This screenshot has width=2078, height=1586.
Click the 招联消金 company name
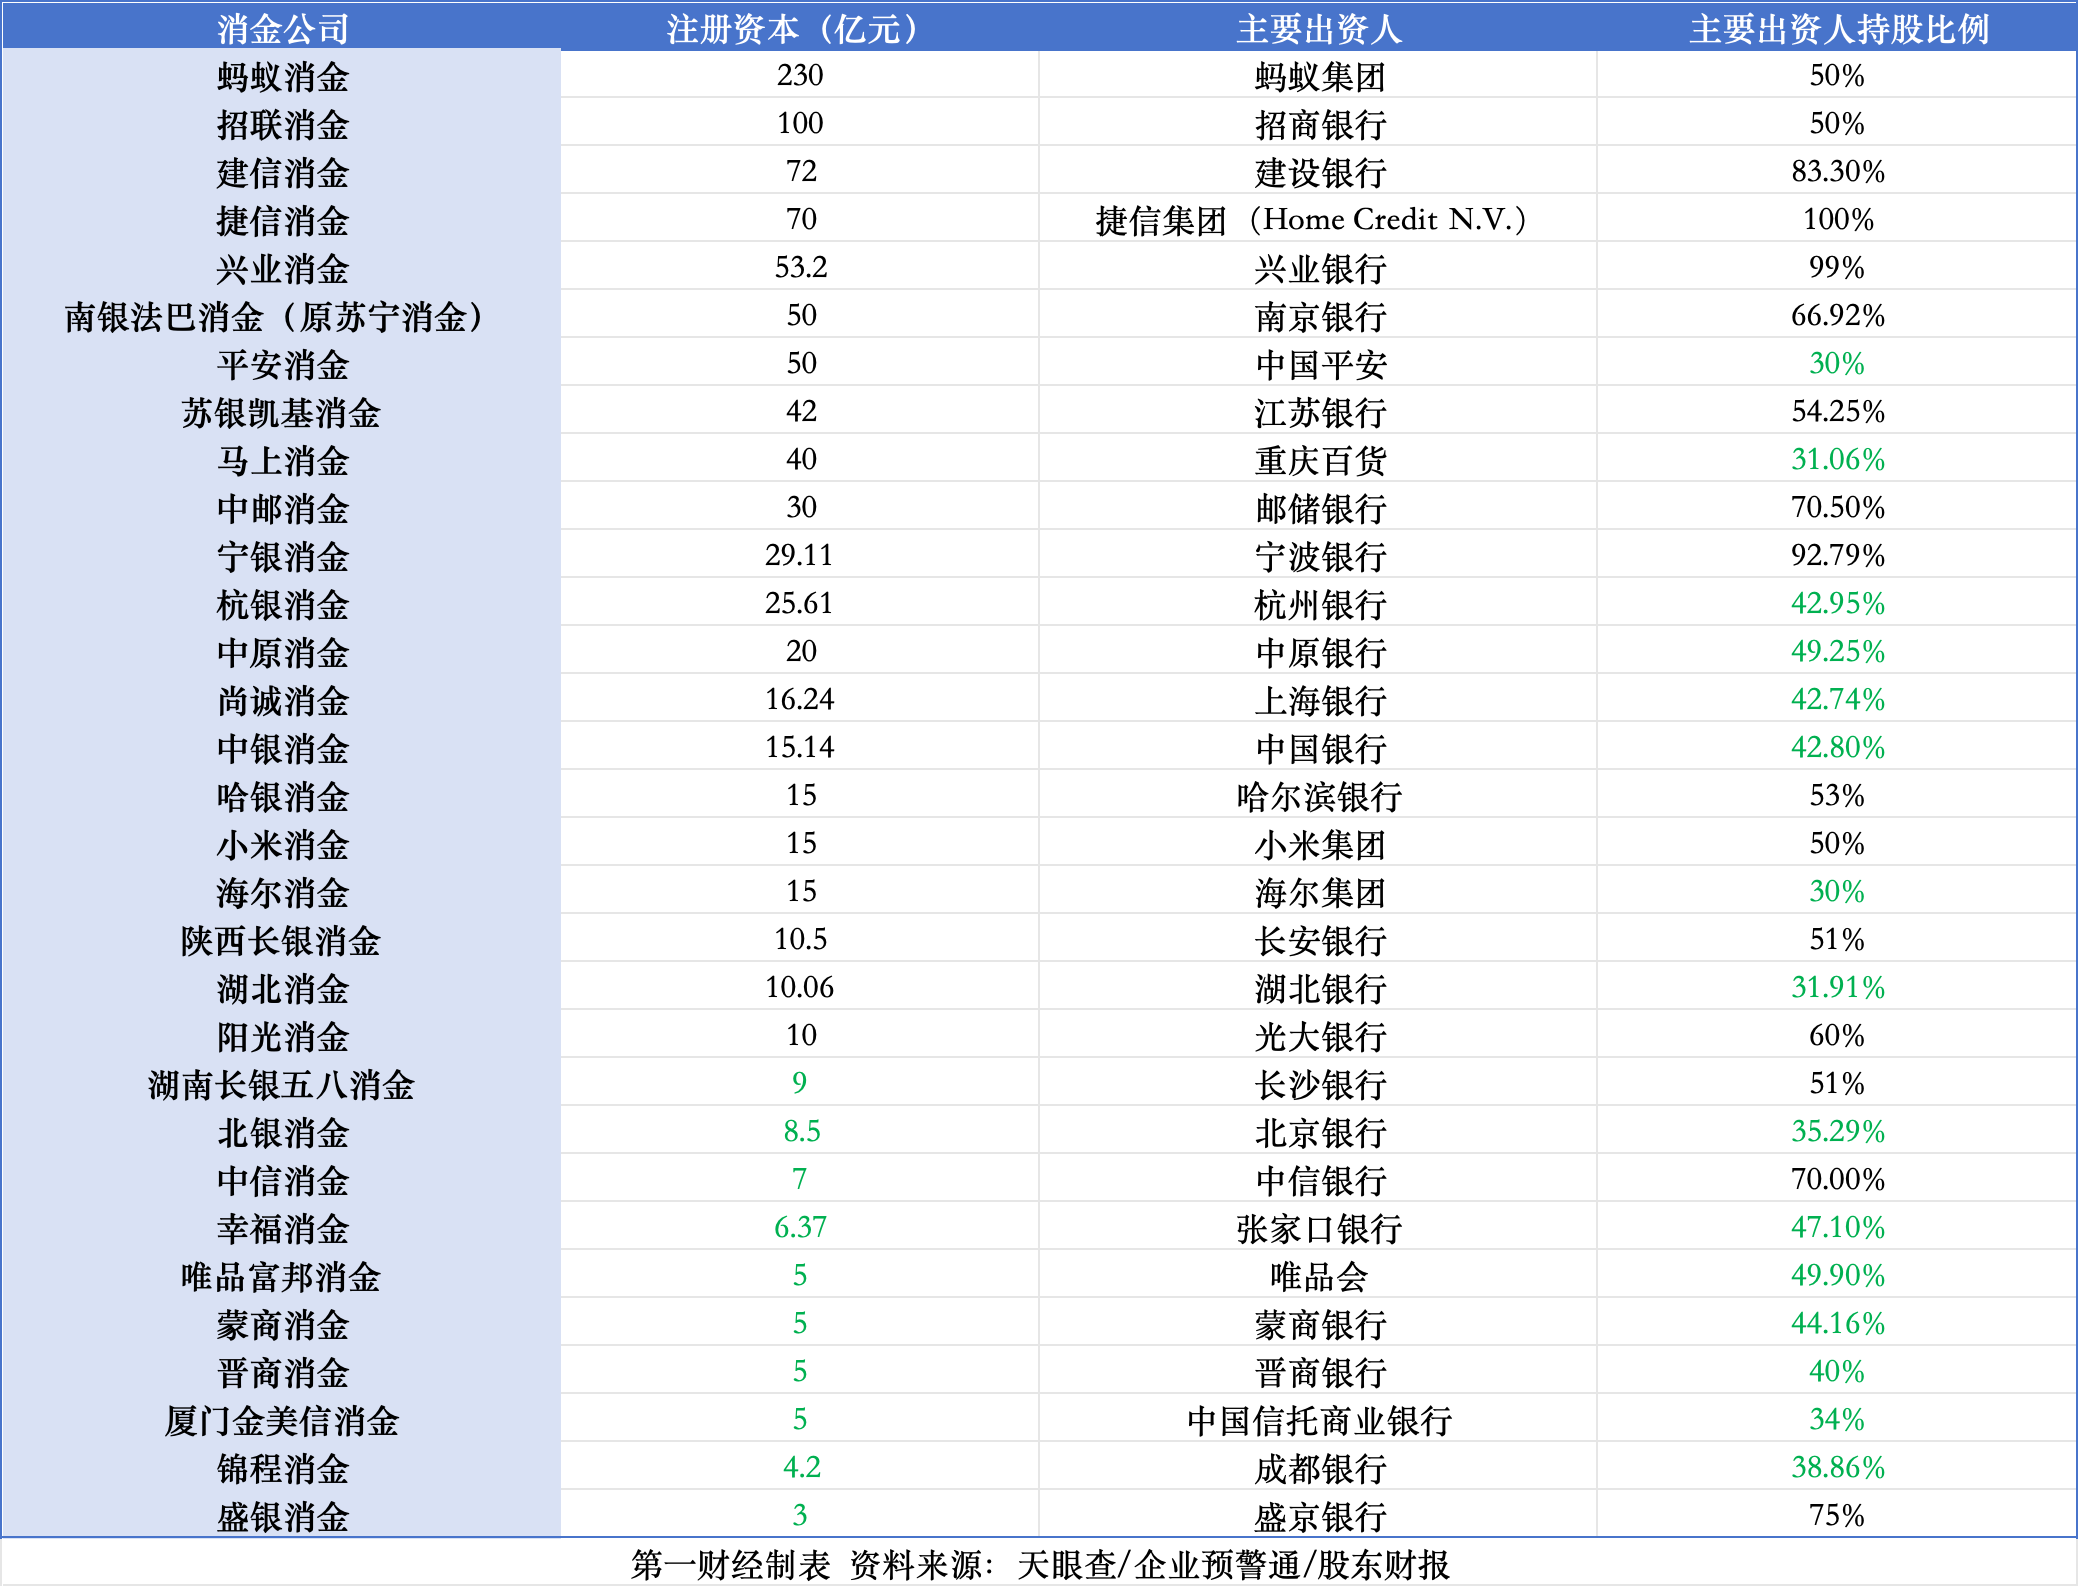[280, 123]
